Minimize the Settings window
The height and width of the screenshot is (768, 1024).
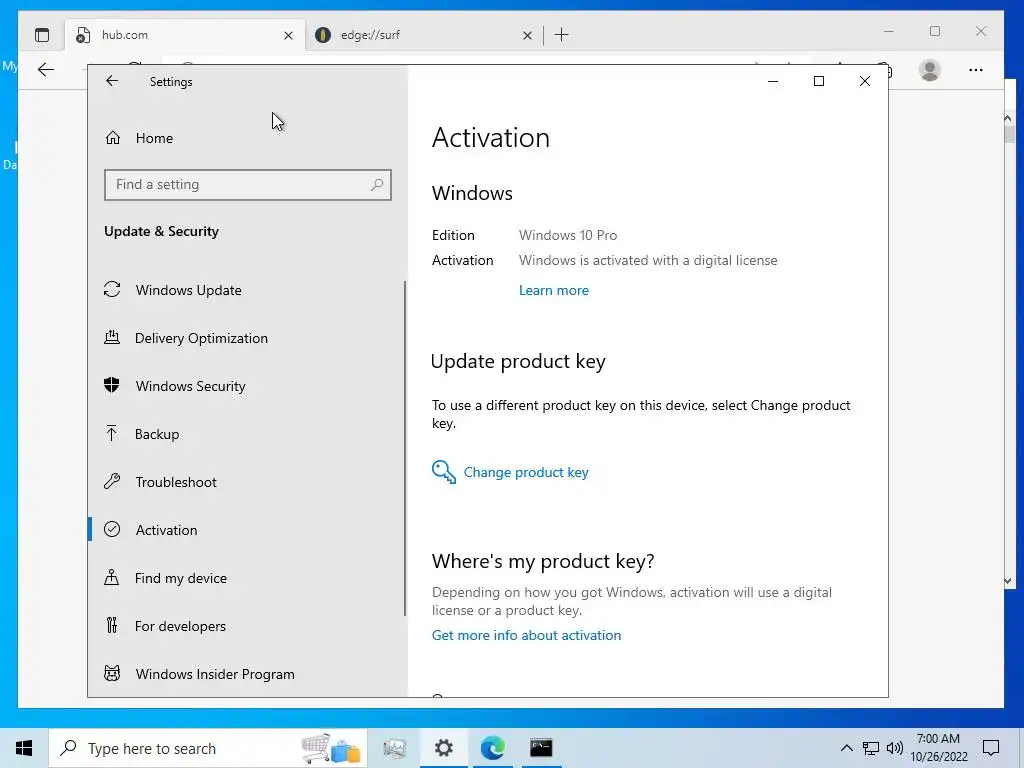773,81
